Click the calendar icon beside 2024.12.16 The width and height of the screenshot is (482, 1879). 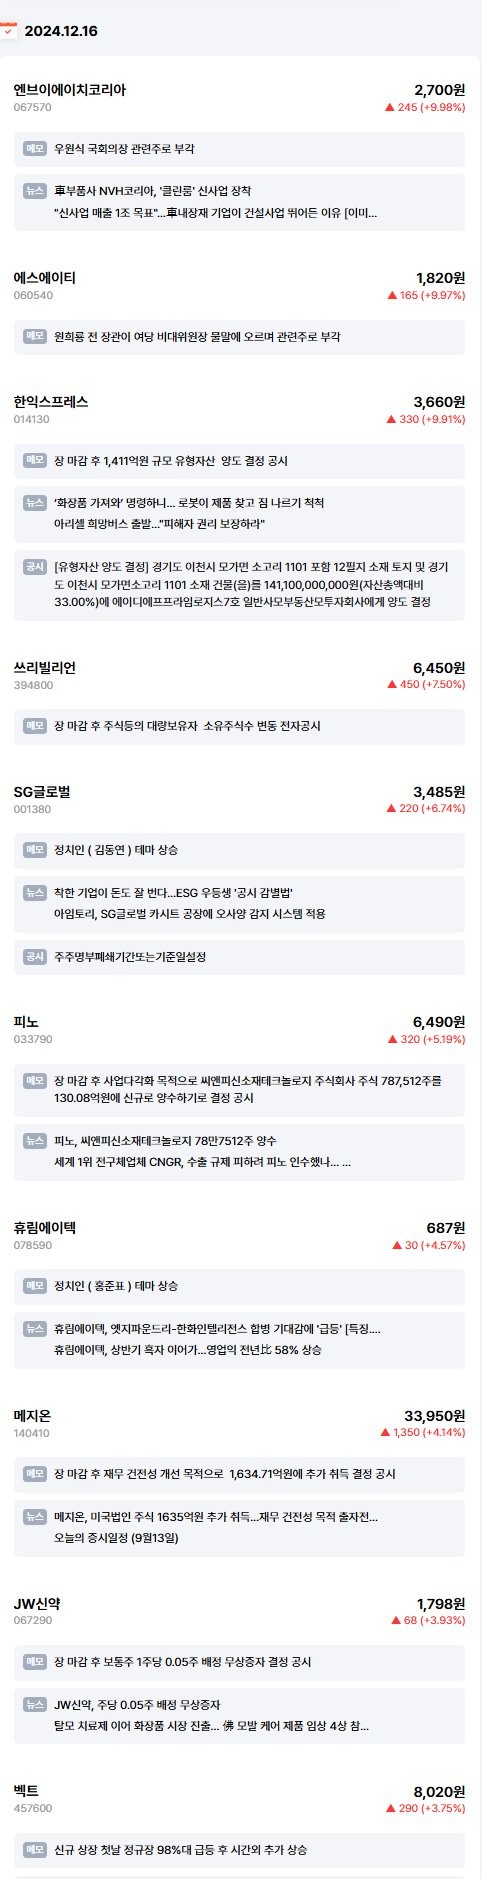coord(8,30)
